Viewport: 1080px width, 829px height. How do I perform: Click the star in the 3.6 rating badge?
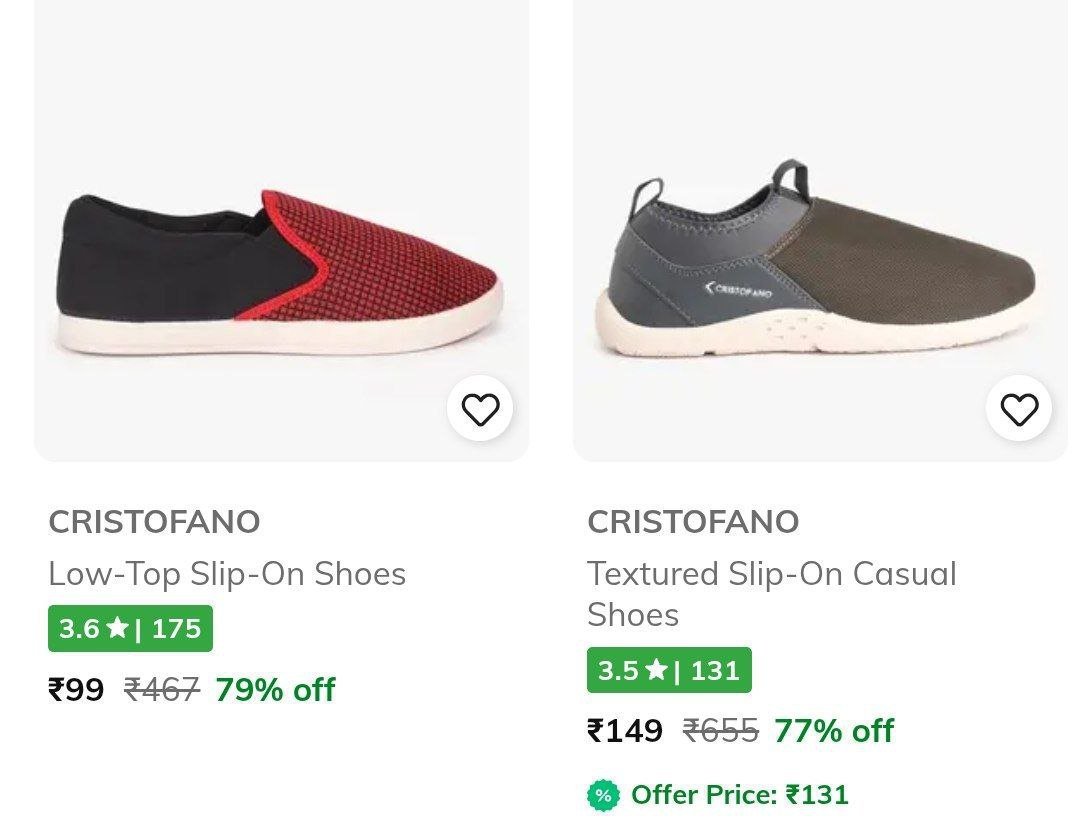[117, 628]
